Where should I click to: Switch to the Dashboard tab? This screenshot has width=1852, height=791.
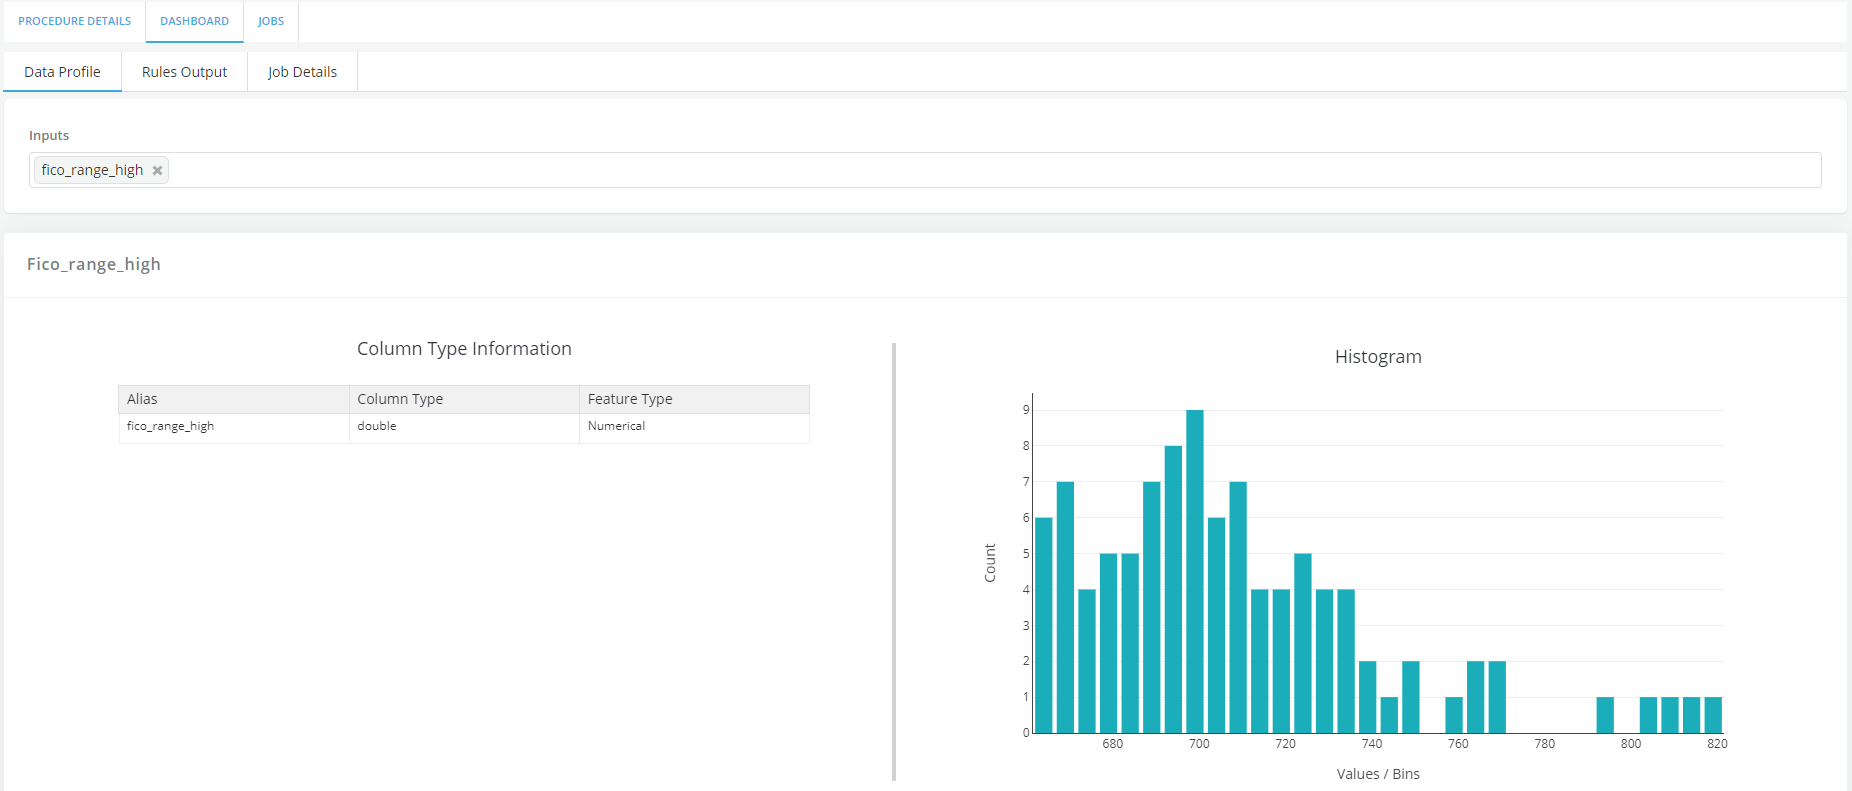click(194, 21)
